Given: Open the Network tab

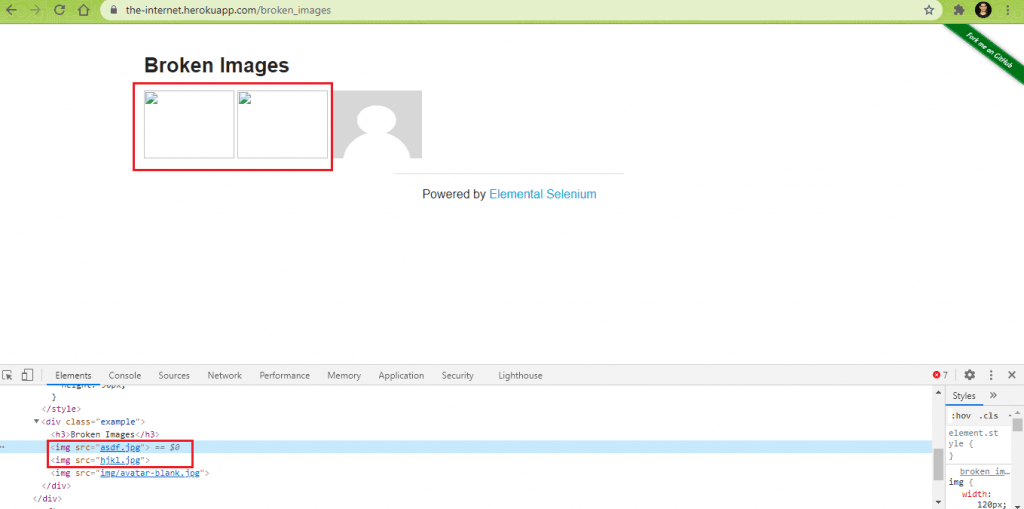Looking at the screenshot, I should point(225,376).
